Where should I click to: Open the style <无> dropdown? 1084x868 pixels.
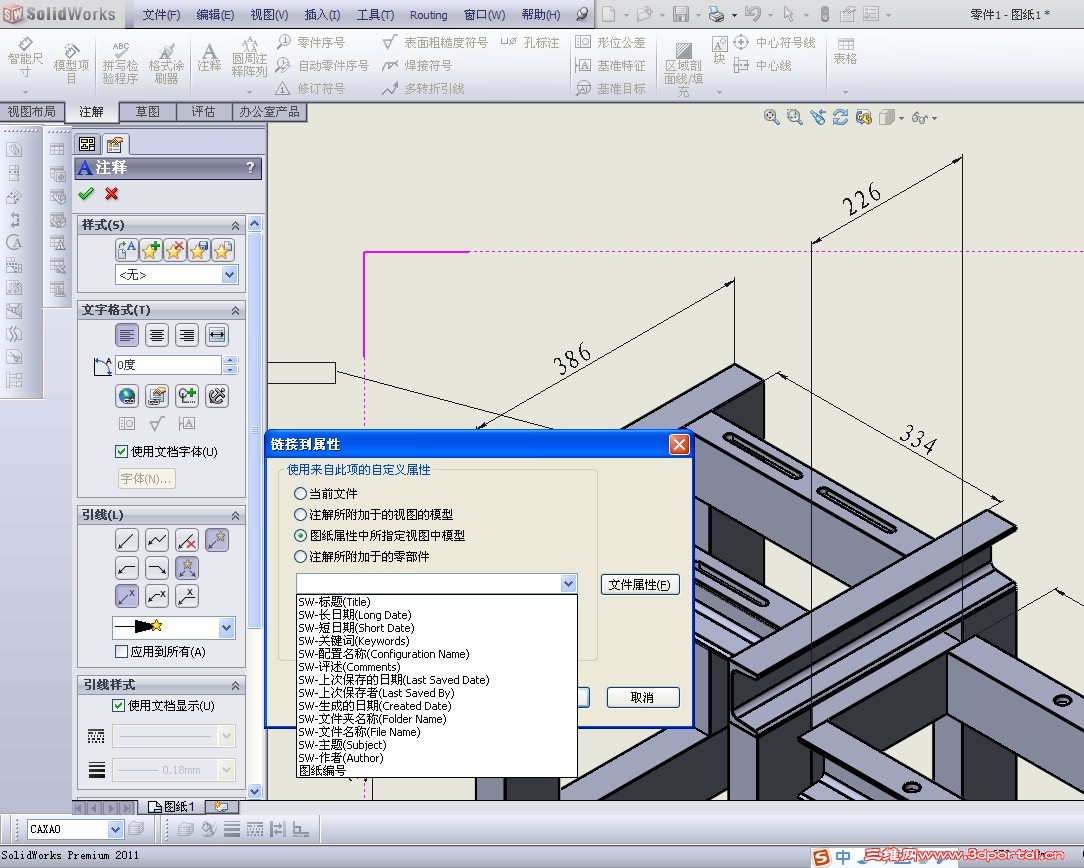[x=229, y=275]
